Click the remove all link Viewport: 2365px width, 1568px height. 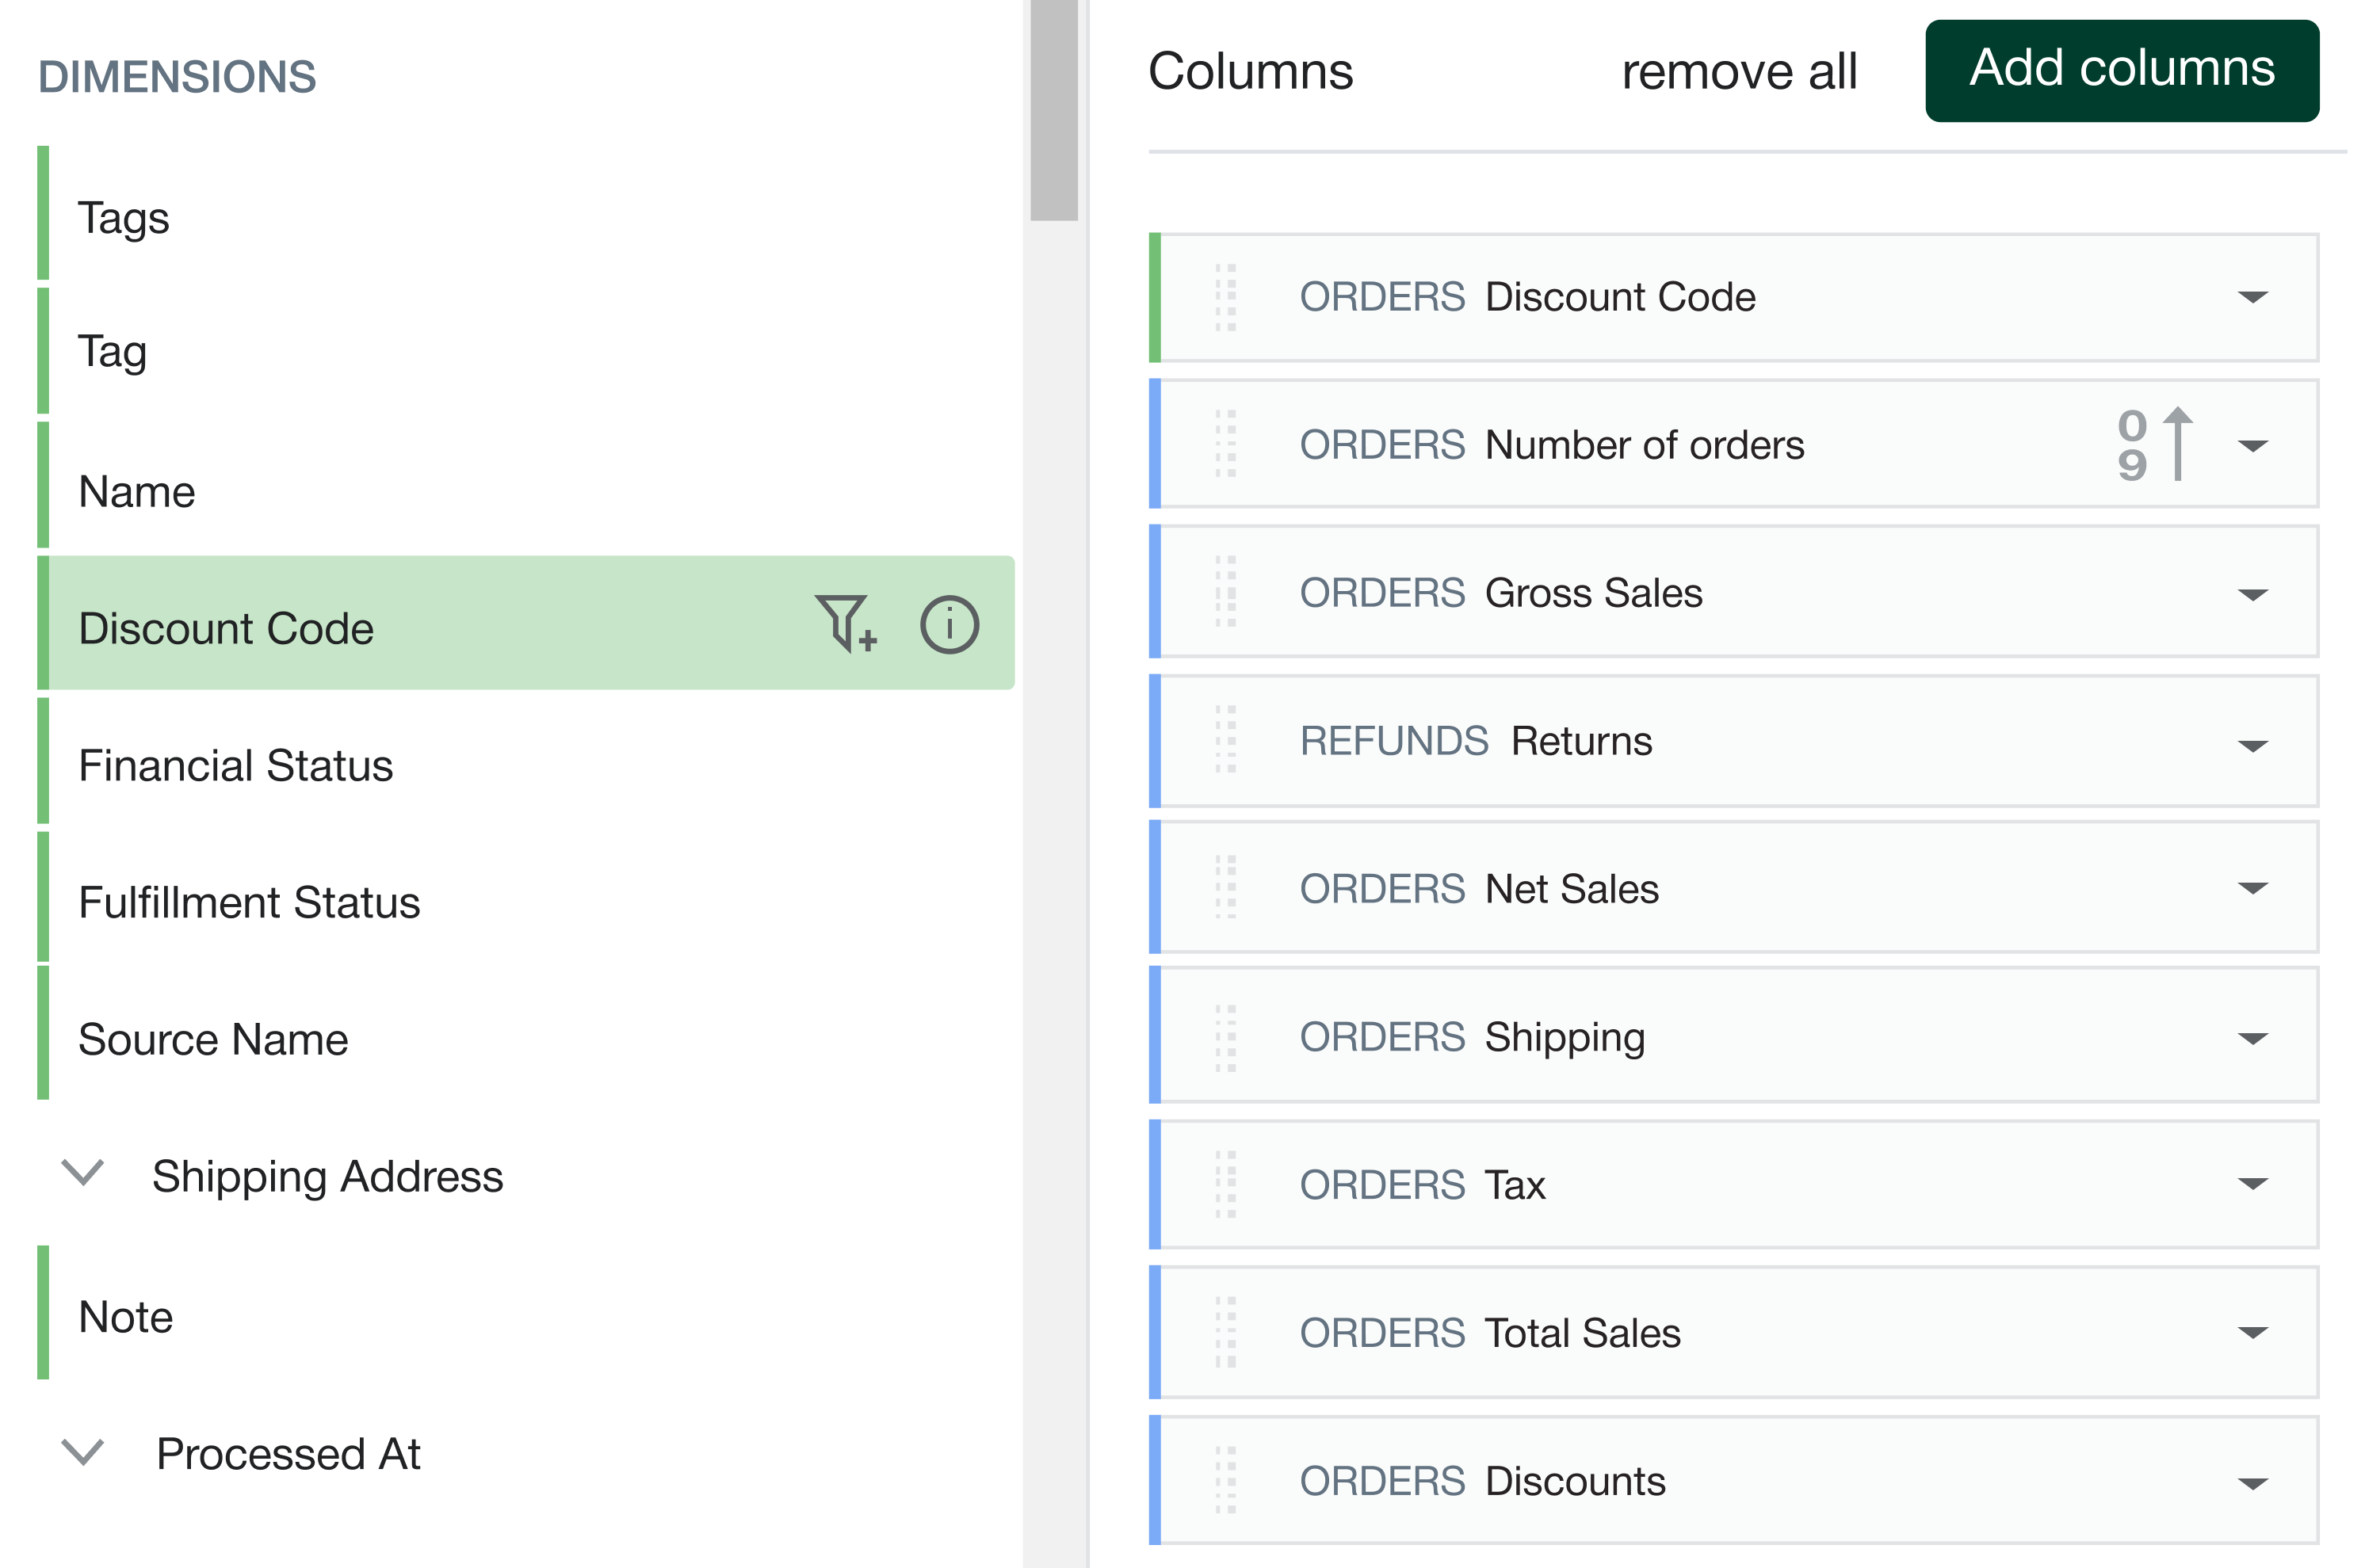coord(1740,71)
